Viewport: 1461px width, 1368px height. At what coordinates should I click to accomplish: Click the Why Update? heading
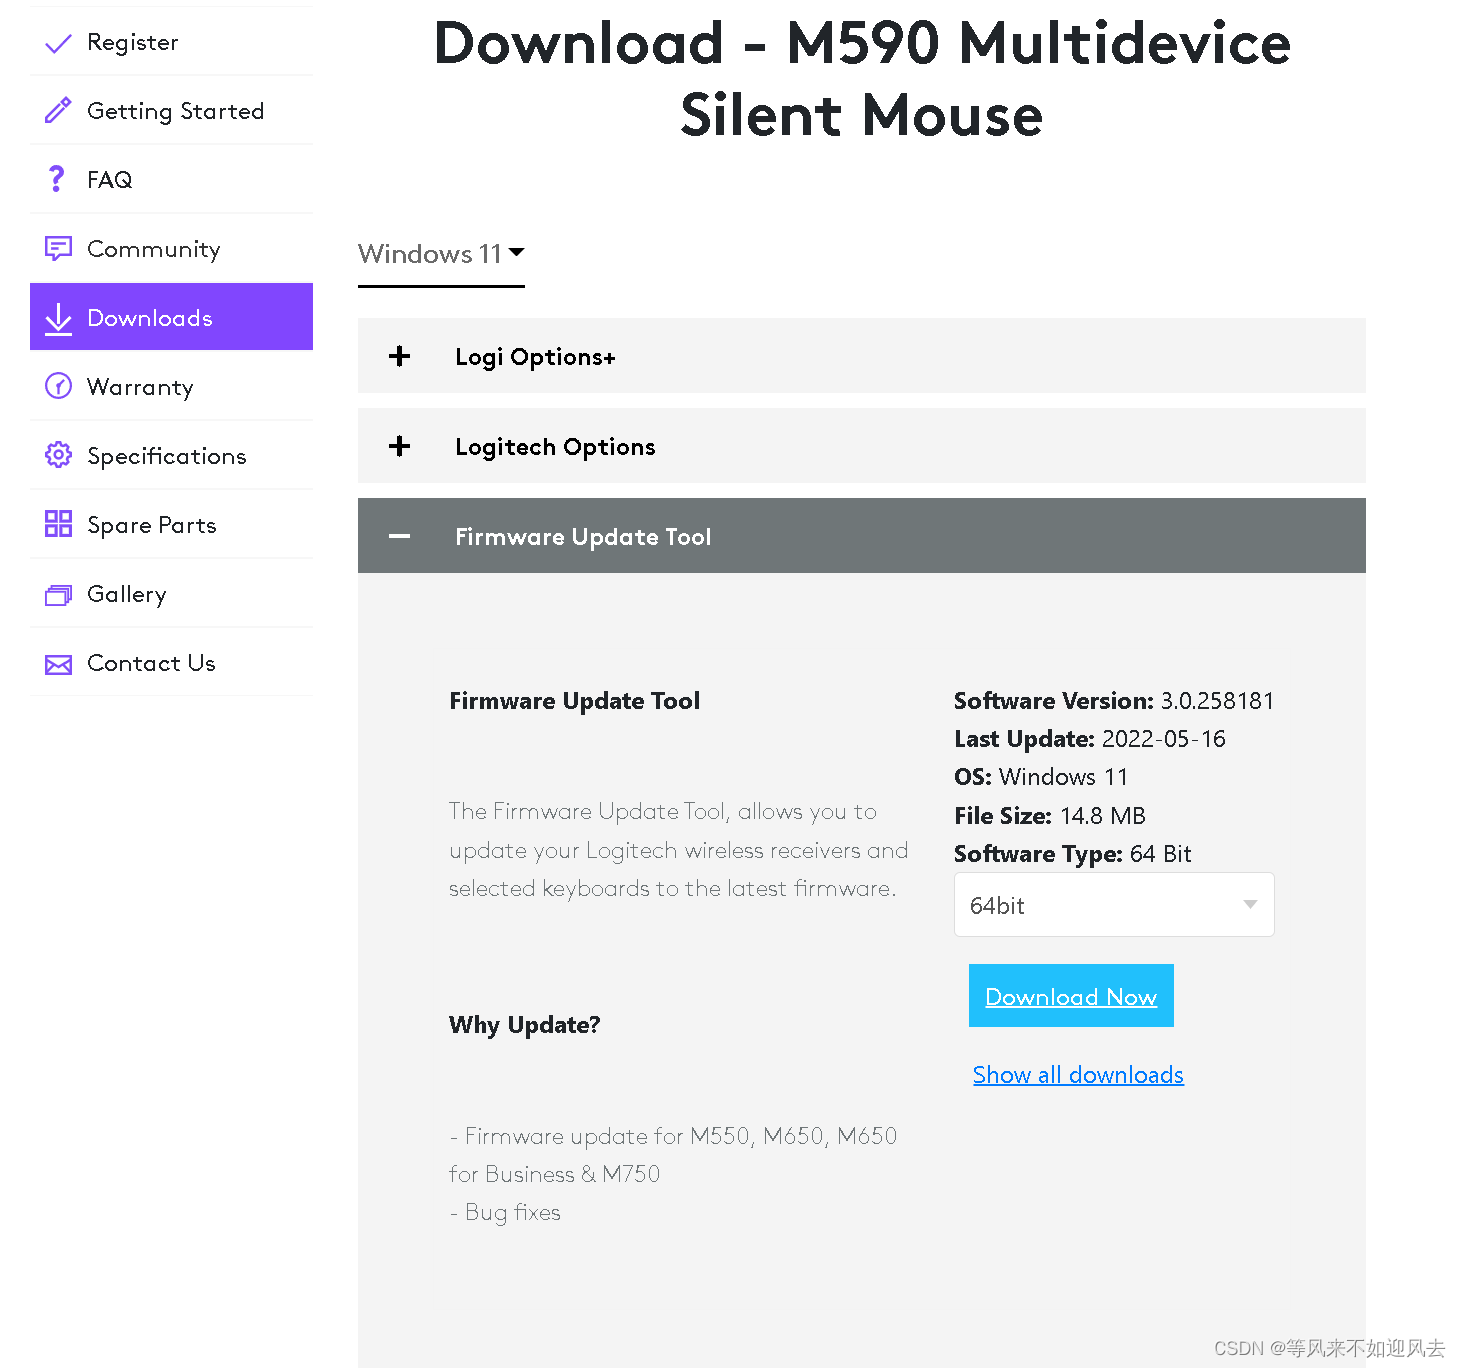(525, 1025)
